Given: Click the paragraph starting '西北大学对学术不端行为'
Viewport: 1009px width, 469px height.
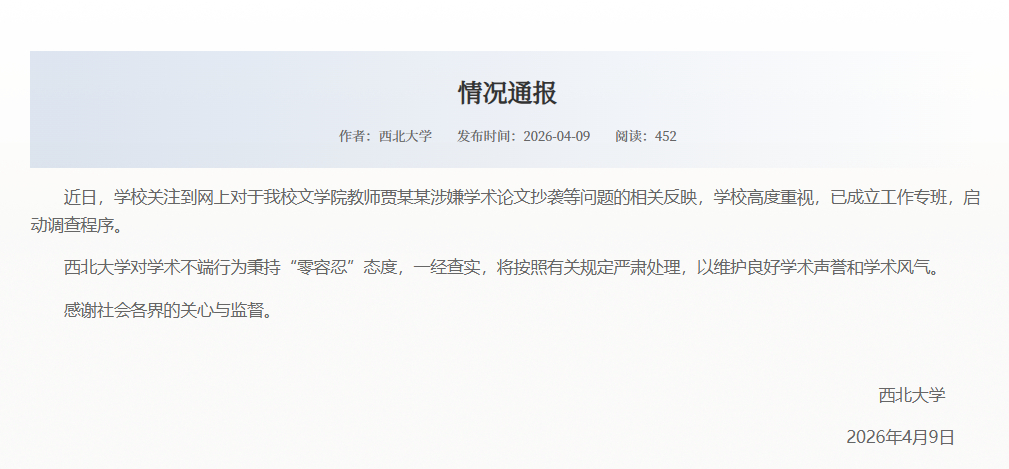Looking at the screenshot, I should tap(503, 268).
